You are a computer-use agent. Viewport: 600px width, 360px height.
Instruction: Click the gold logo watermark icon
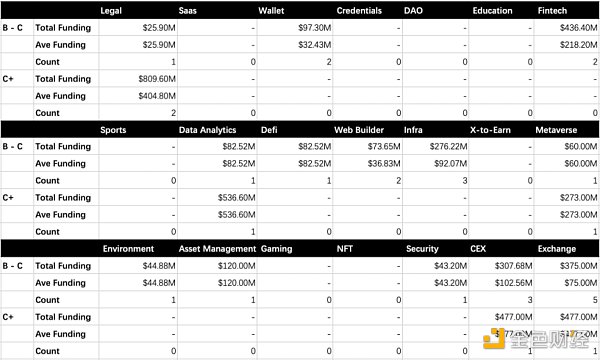click(x=494, y=338)
